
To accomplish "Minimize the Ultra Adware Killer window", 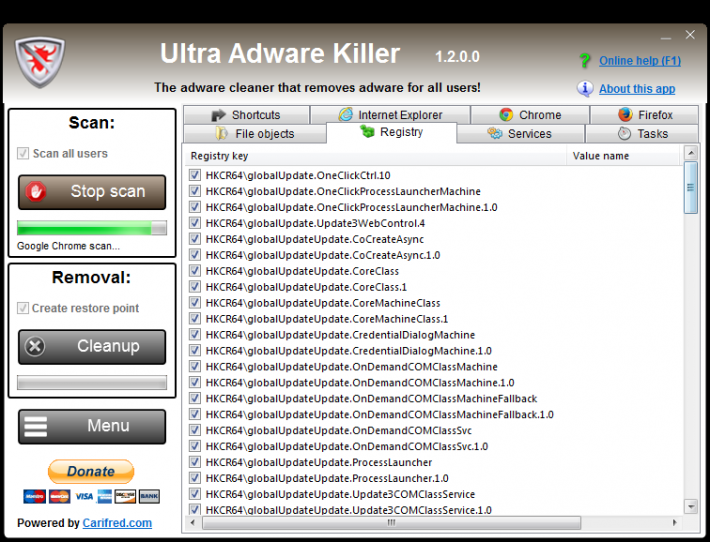I will [666, 36].
